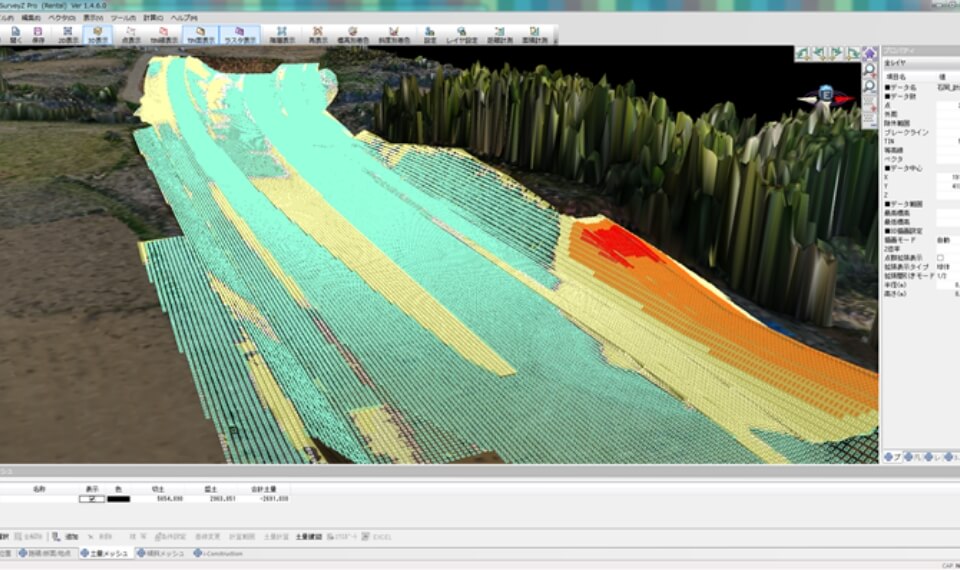This screenshot has width=960, height=570.
Task: Toggle the ラスタ表示 raster display icon
Action: click(240, 35)
